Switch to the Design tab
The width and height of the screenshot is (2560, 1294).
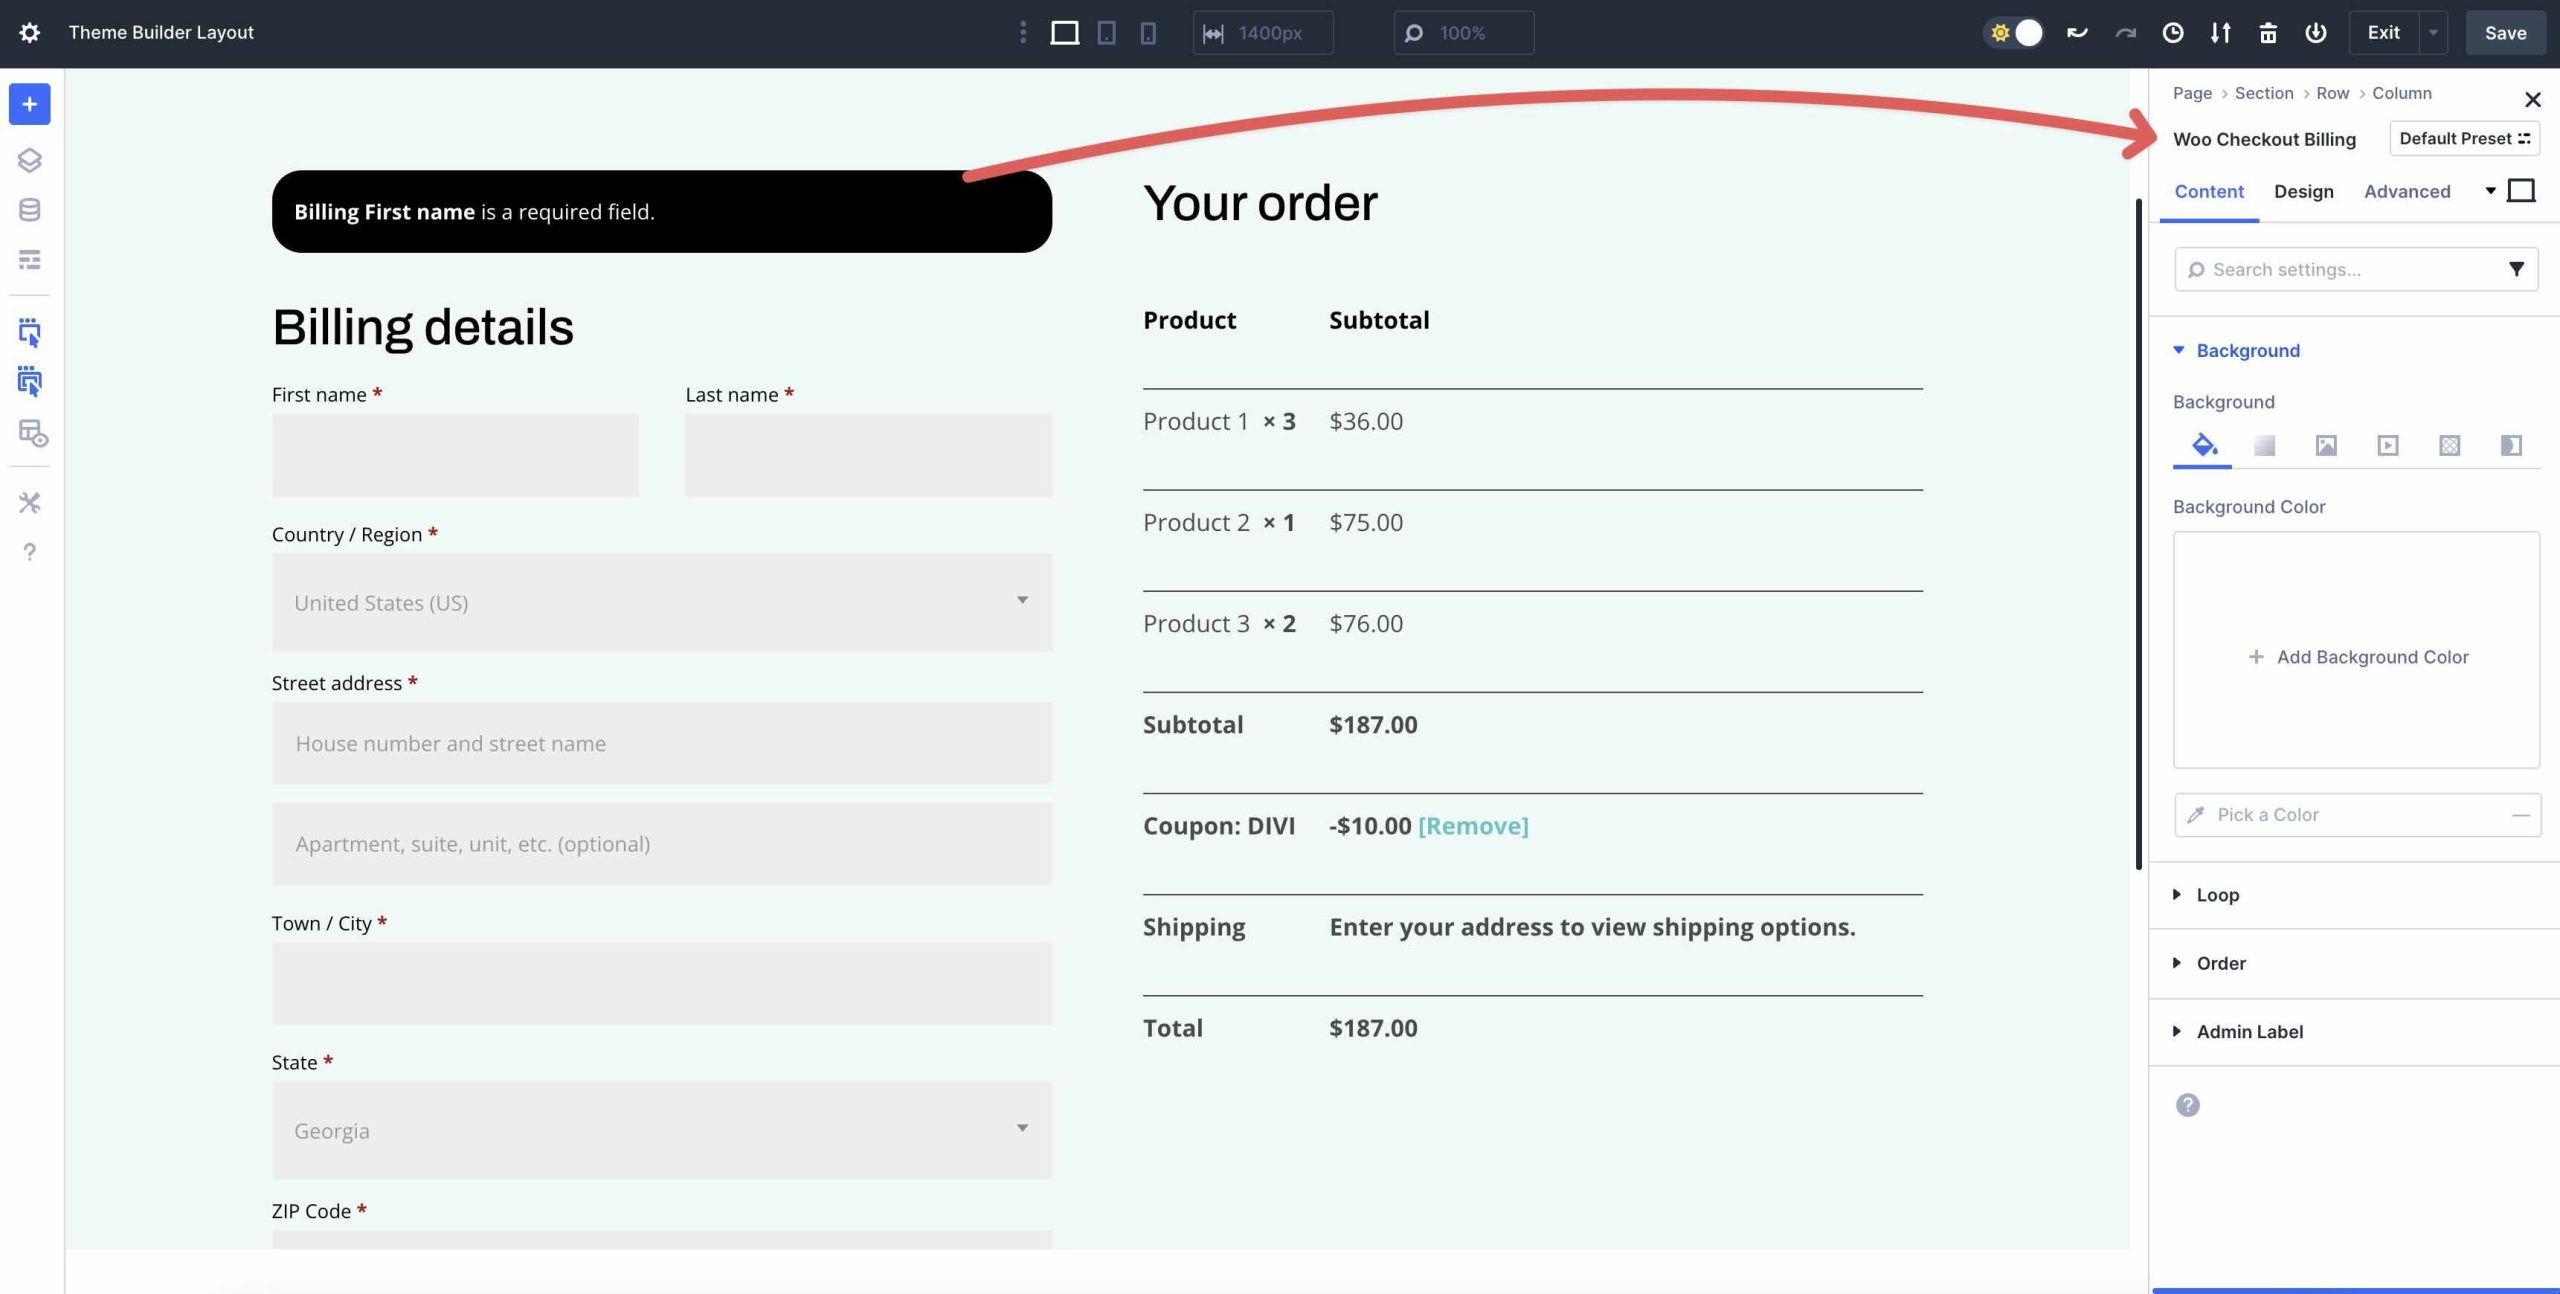pos(2304,191)
